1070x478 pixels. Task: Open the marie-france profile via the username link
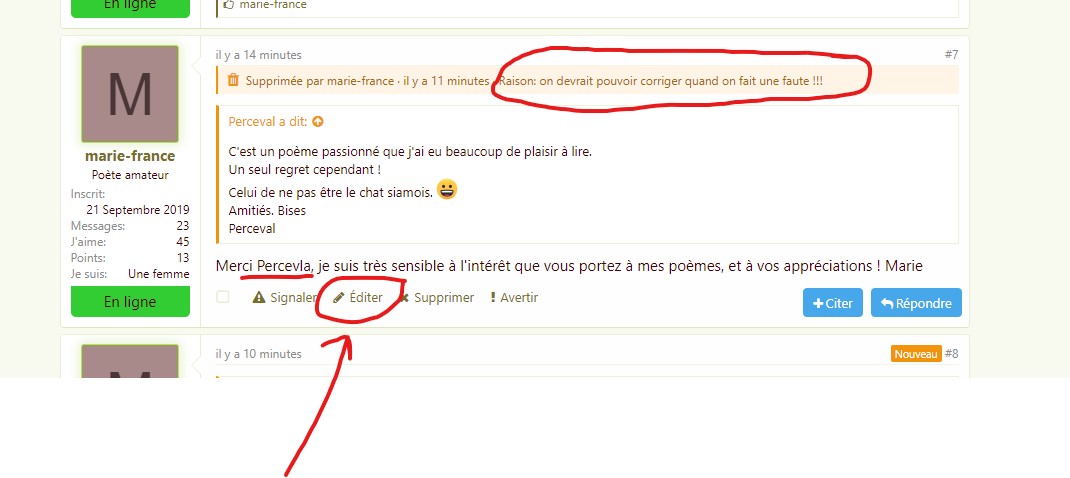tap(130, 156)
